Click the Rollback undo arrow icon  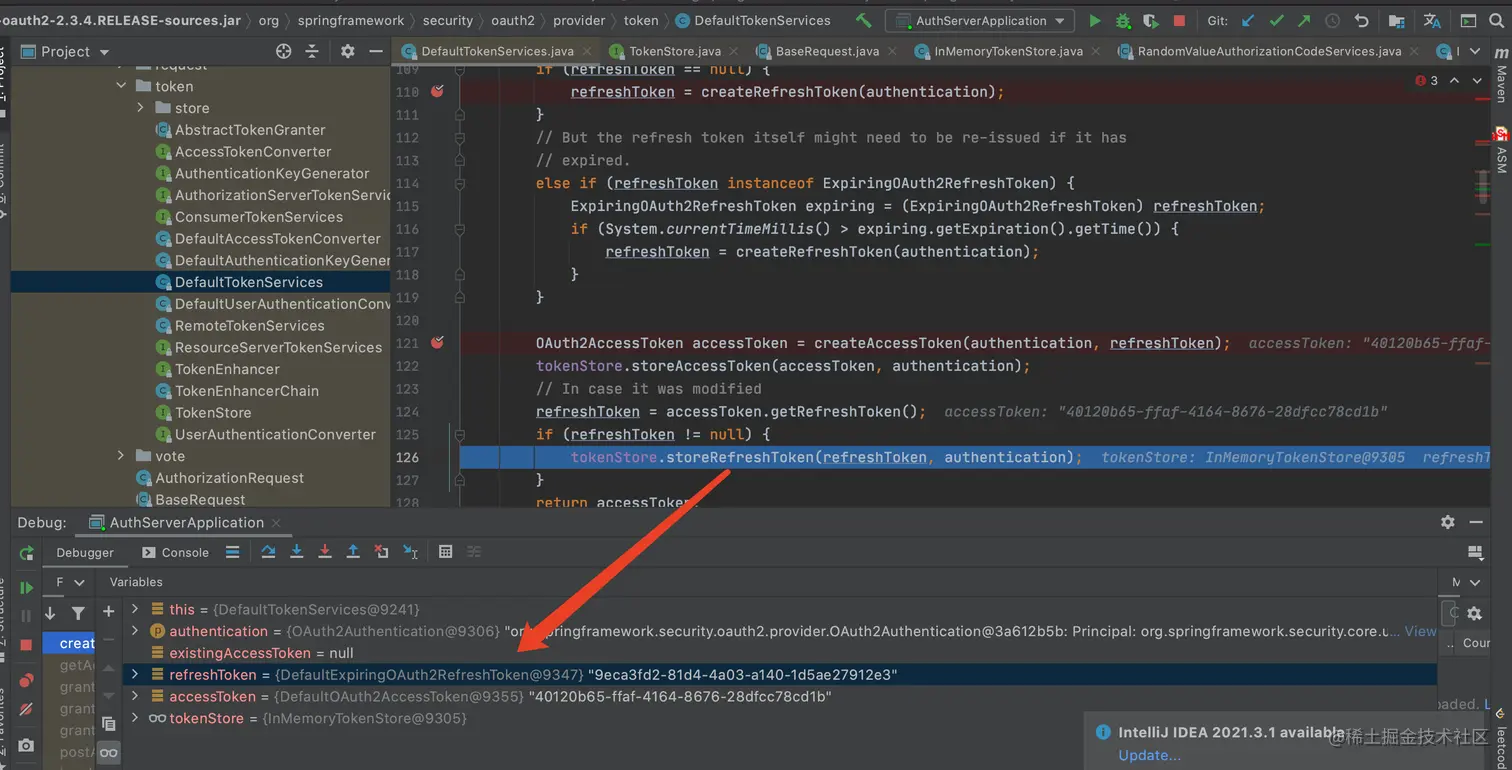pos(1361,20)
